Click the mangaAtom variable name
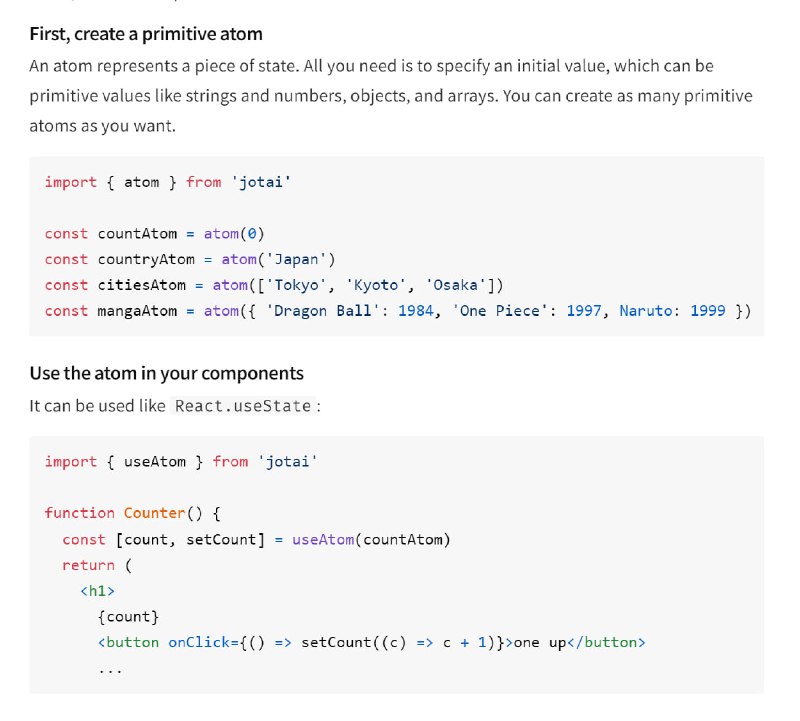 click(137, 311)
